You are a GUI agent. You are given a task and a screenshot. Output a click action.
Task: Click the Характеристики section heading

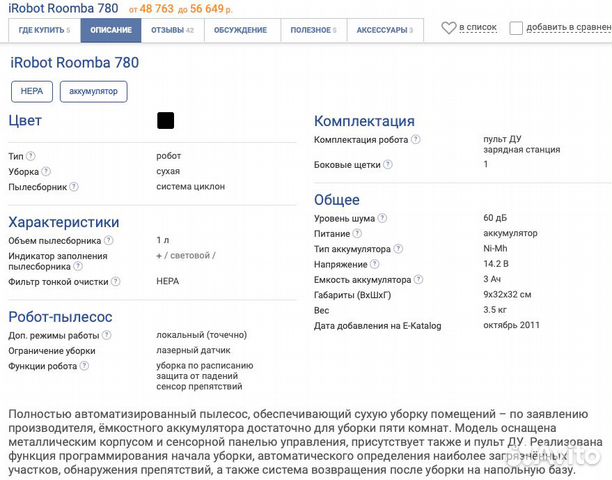[x=64, y=222]
